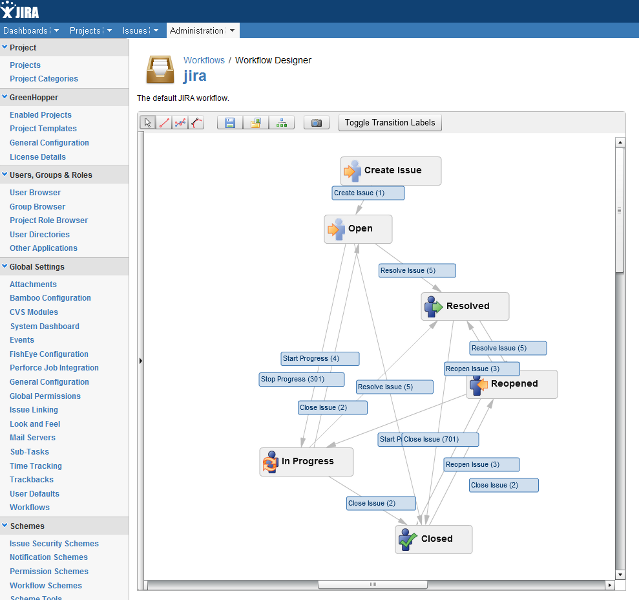The image size is (639, 600).
Task: Select the Resolved status node
Action: pos(465,306)
